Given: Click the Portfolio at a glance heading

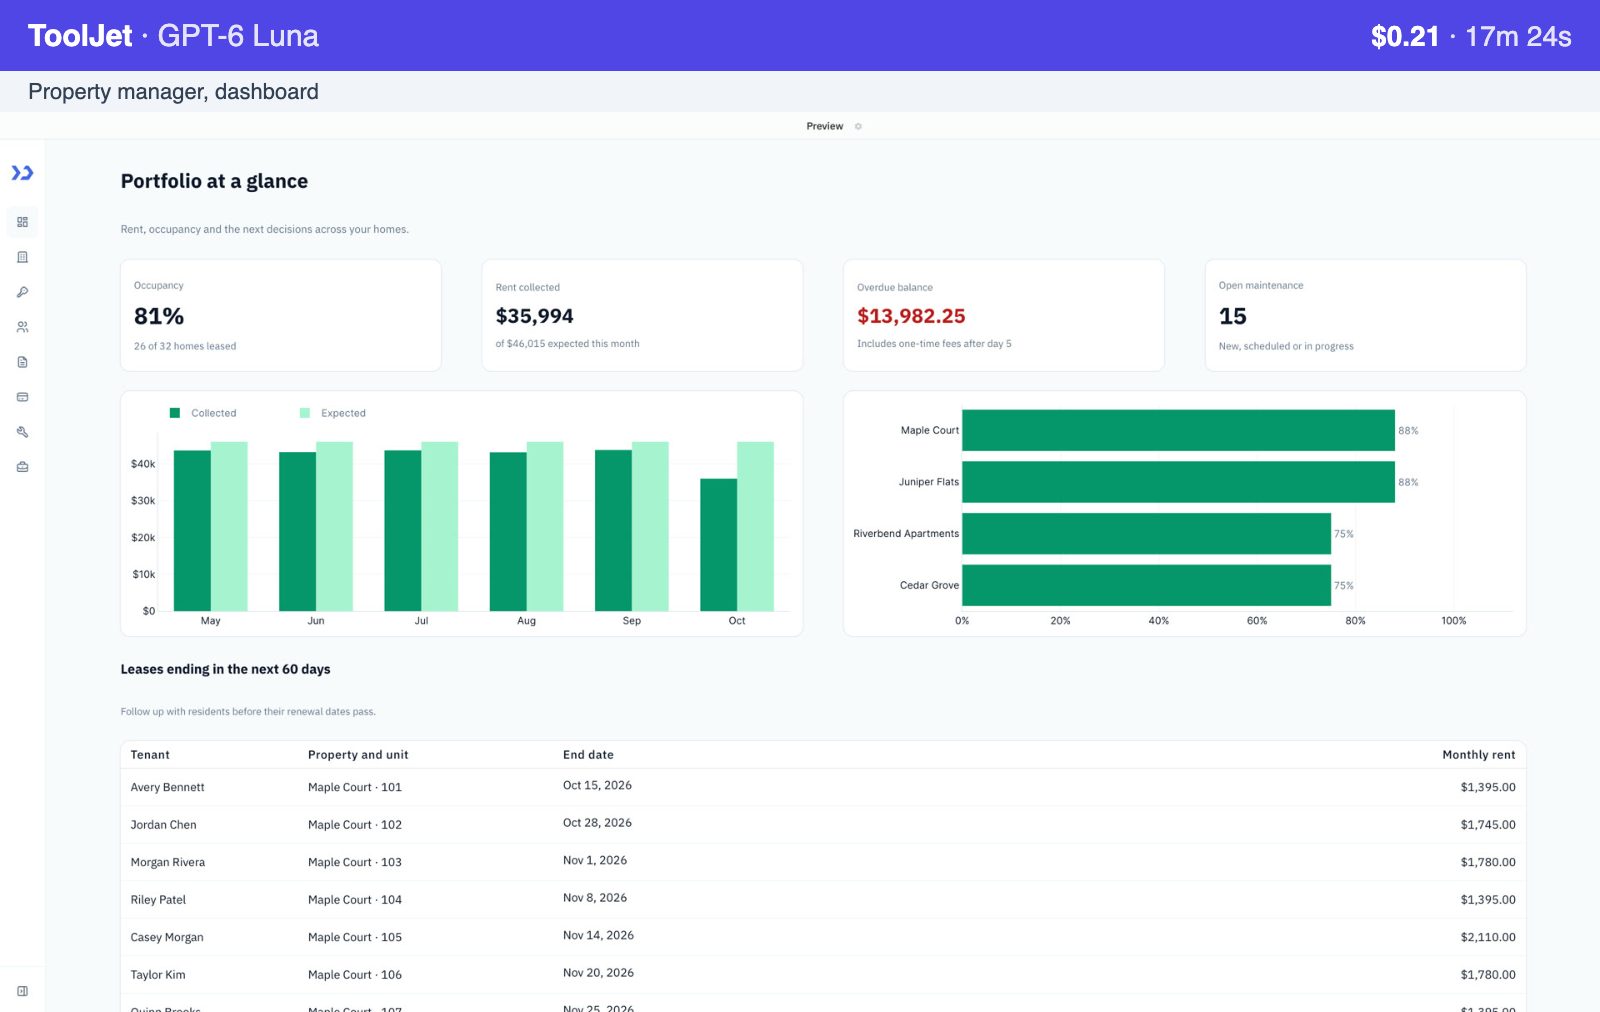Looking at the screenshot, I should 214,181.
